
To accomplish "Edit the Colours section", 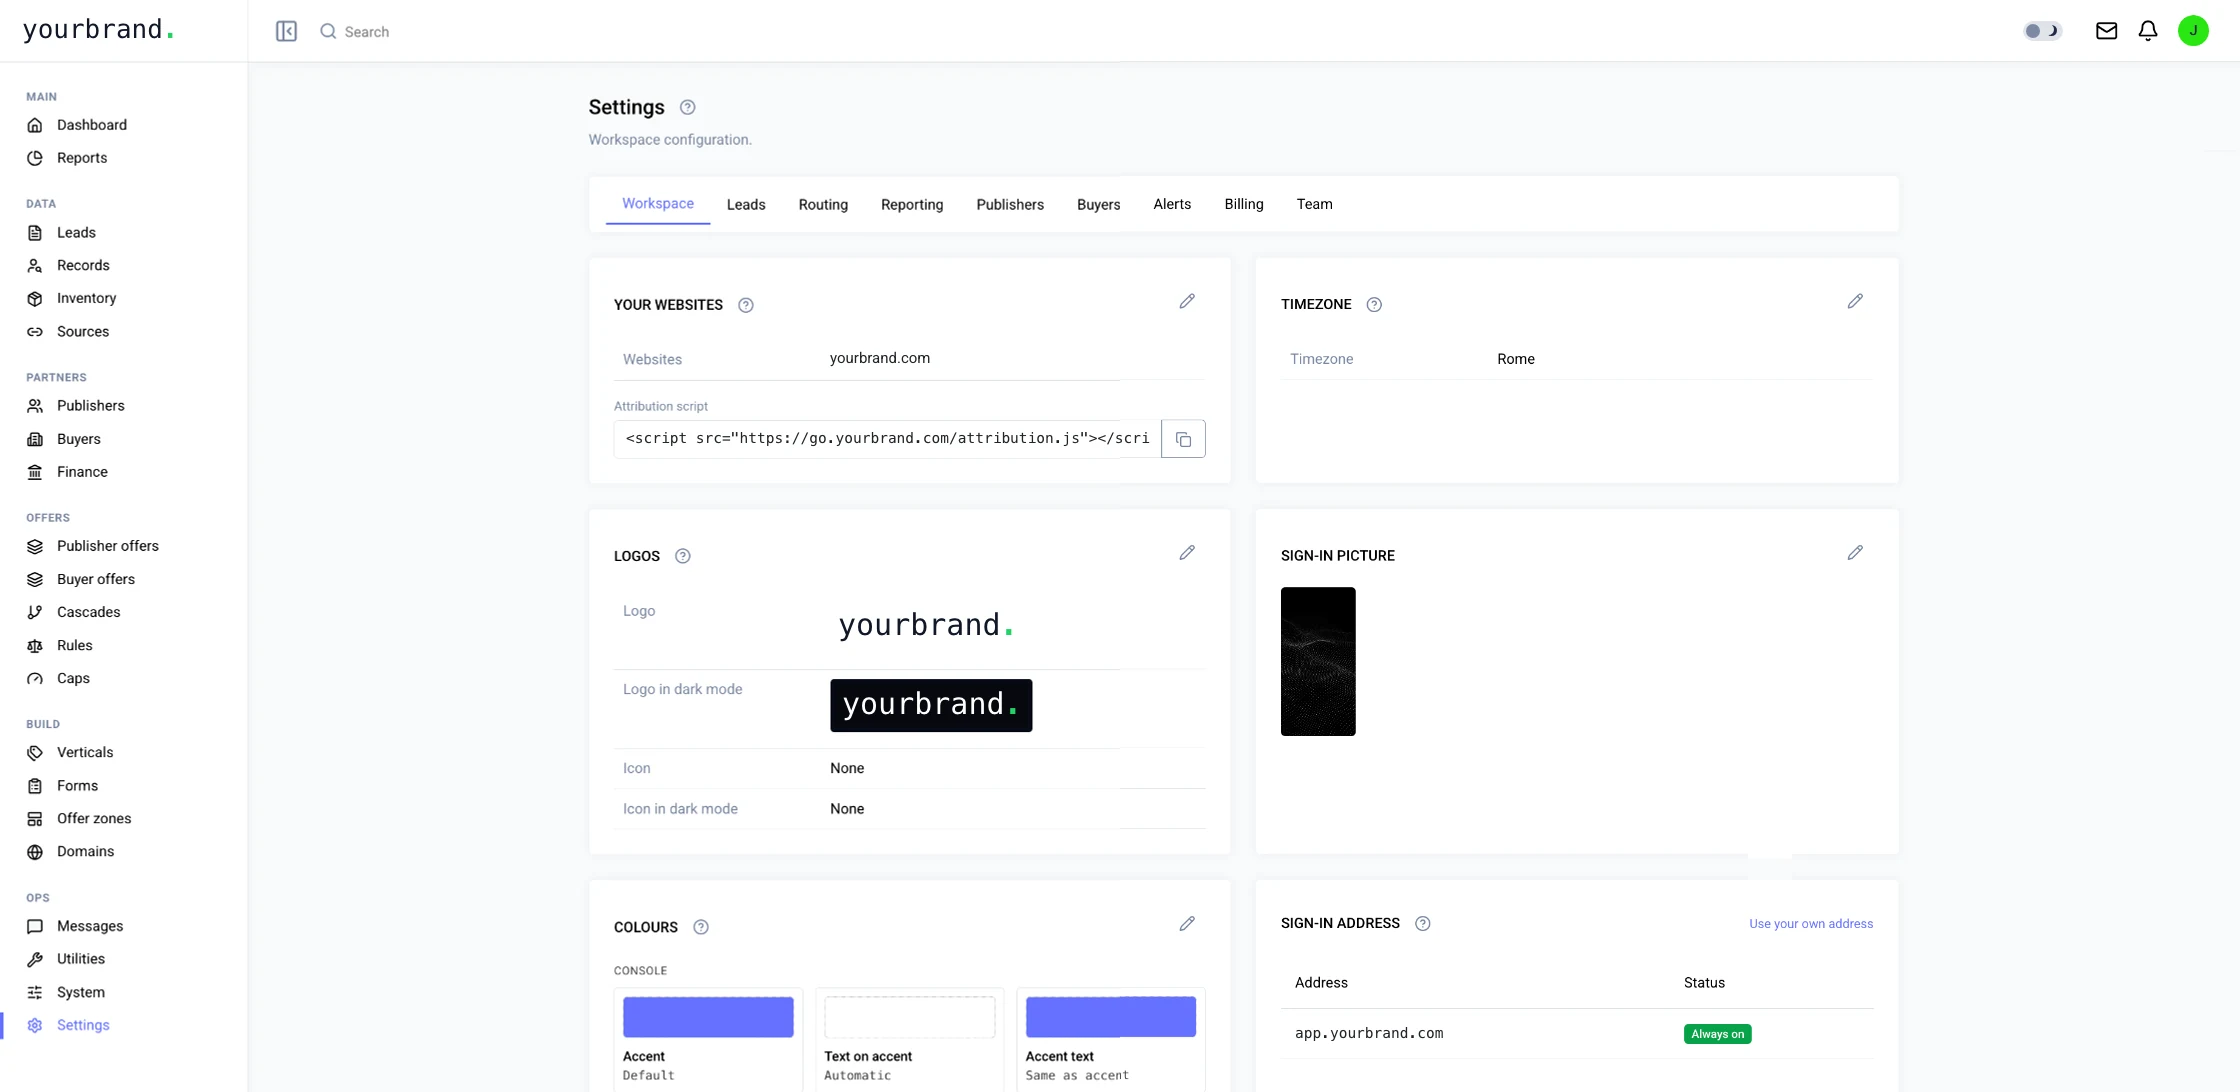I will pyautogui.click(x=1187, y=924).
